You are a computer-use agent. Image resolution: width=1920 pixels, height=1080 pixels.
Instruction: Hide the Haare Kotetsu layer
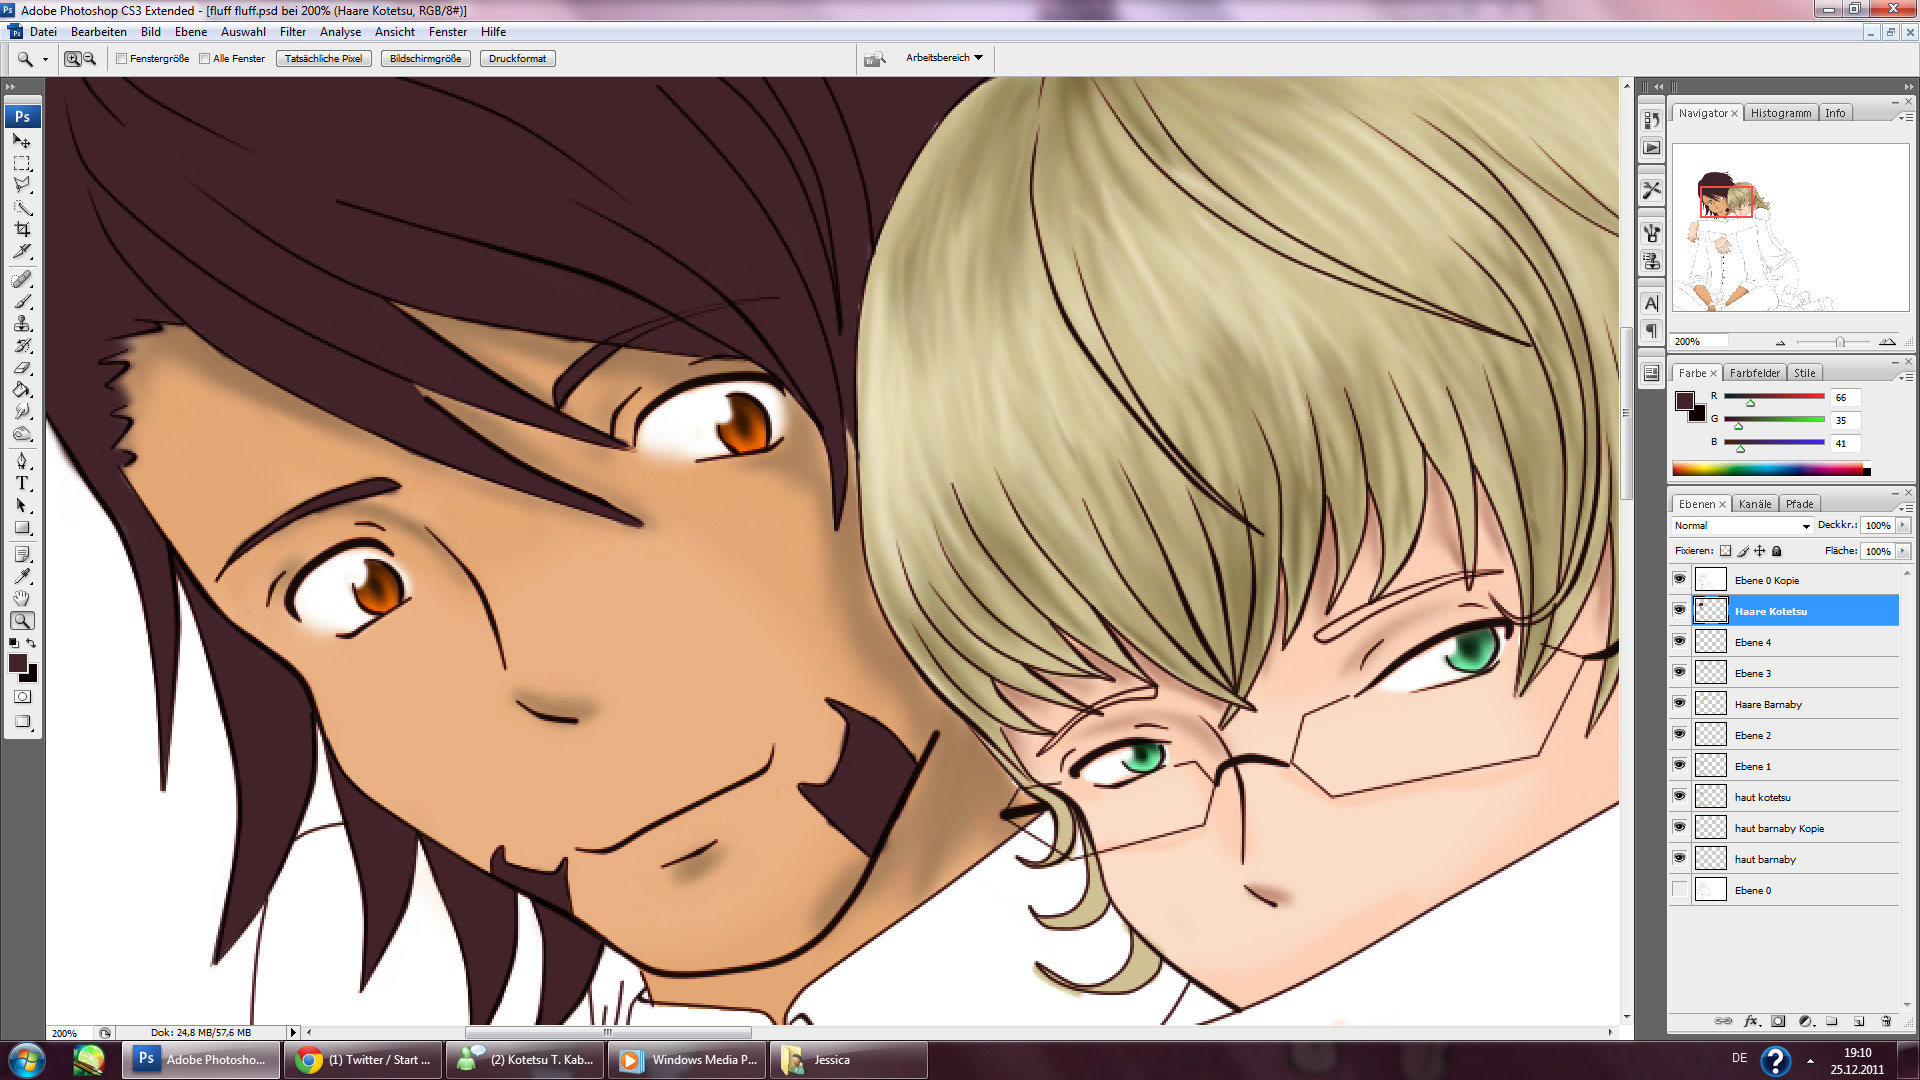point(1679,610)
